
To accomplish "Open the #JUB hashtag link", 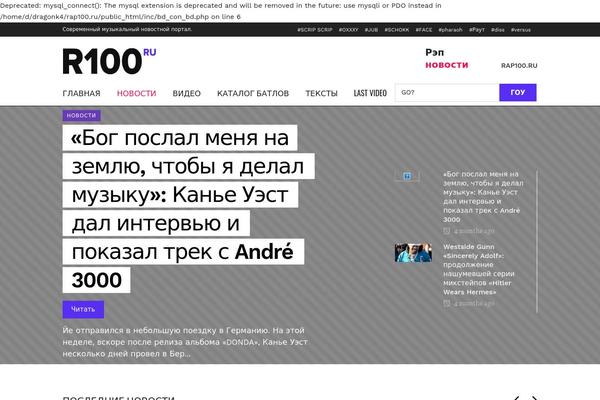I will click(x=371, y=30).
